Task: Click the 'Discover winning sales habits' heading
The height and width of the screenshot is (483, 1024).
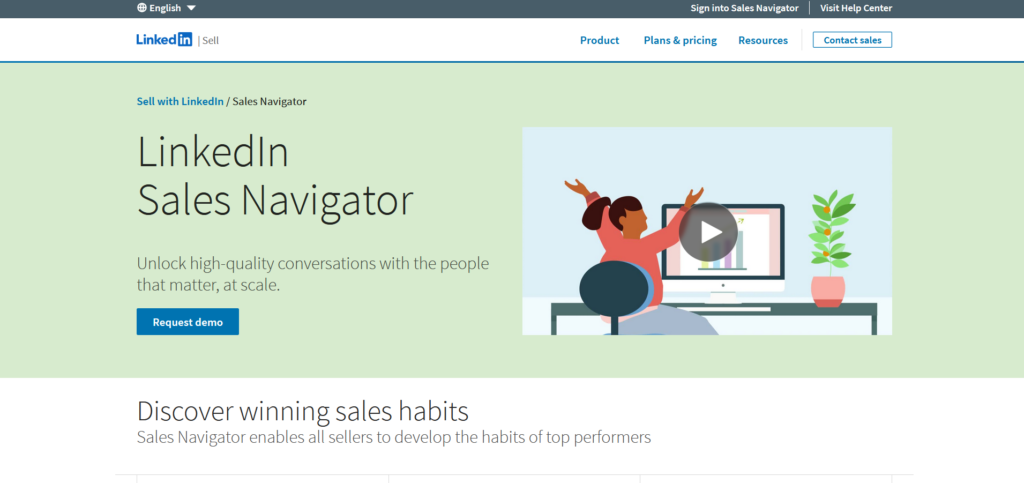Action: (302, 411)
